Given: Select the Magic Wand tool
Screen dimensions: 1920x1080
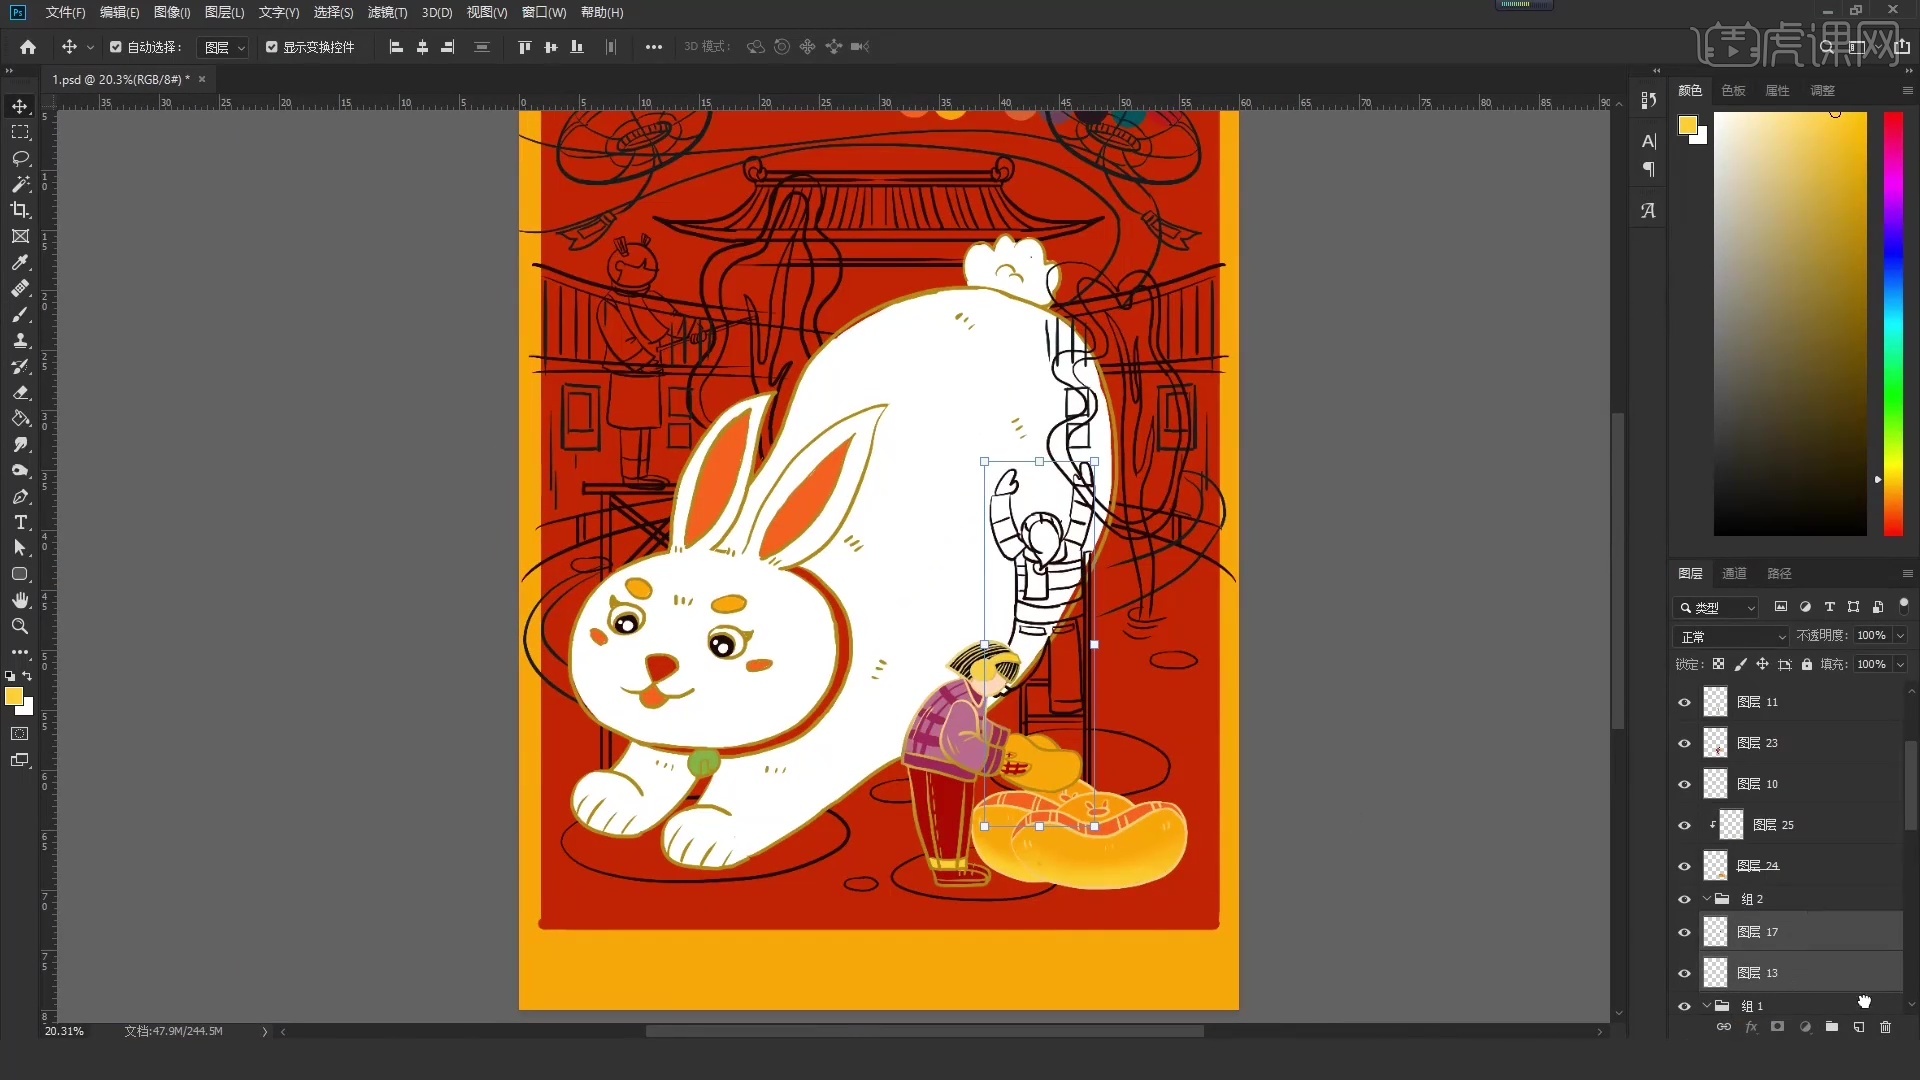Looking at the screenshot, I should point(20,184).
